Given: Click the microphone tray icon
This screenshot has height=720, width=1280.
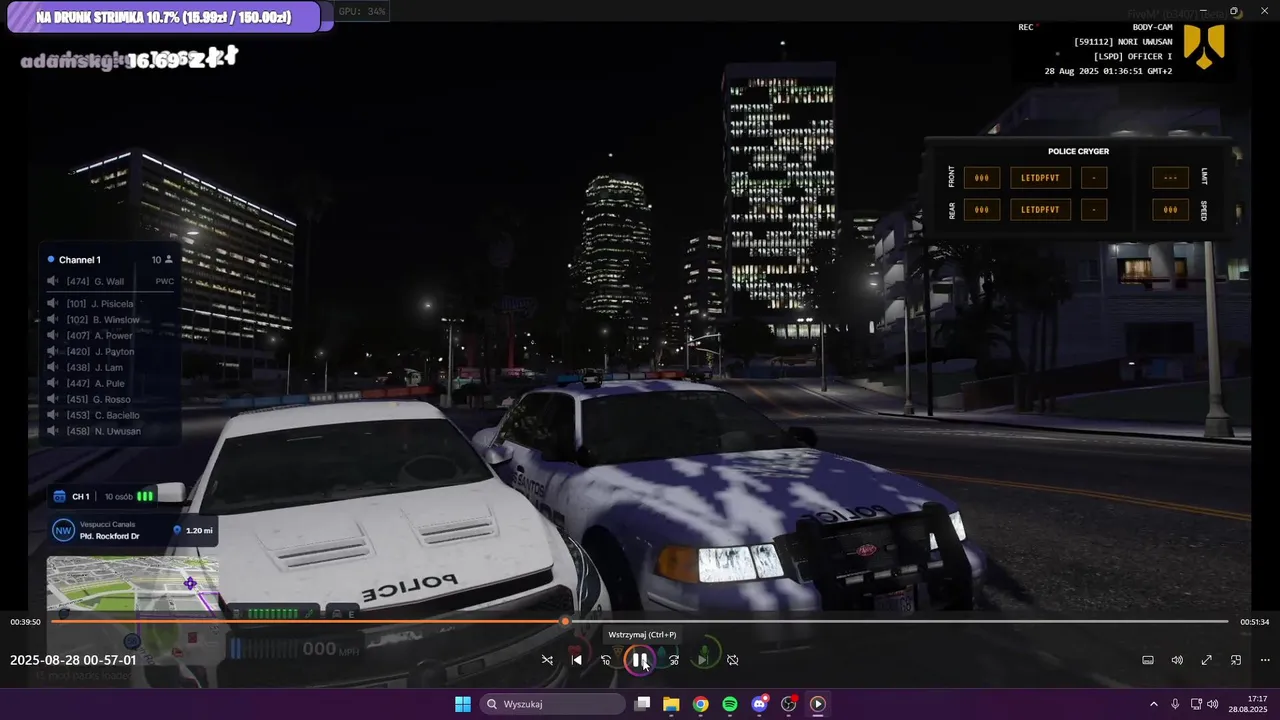Looking at the screenshot, I should [x=1175, y=704].
